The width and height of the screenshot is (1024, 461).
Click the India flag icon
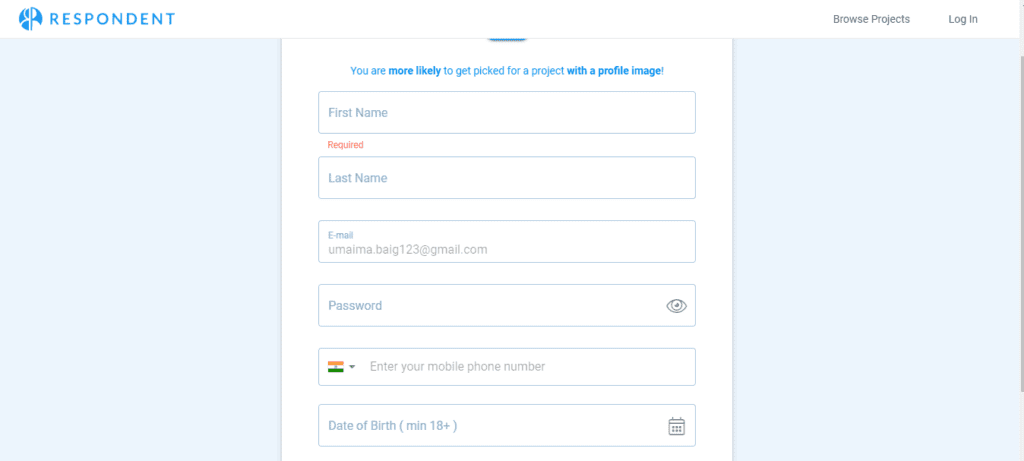click(336, 367)
